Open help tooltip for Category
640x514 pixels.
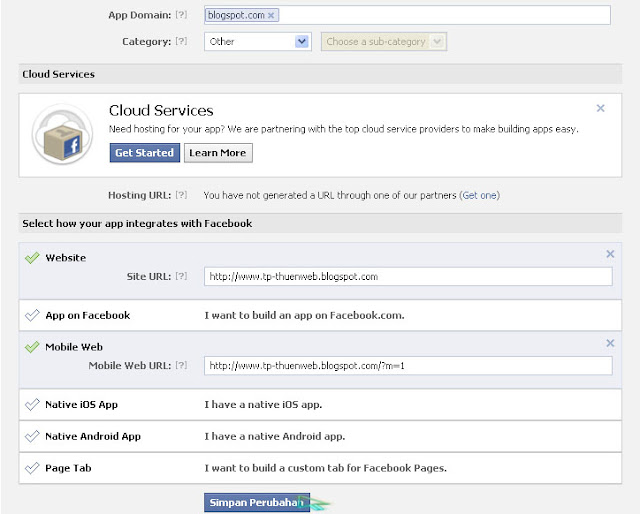(181, 41)
